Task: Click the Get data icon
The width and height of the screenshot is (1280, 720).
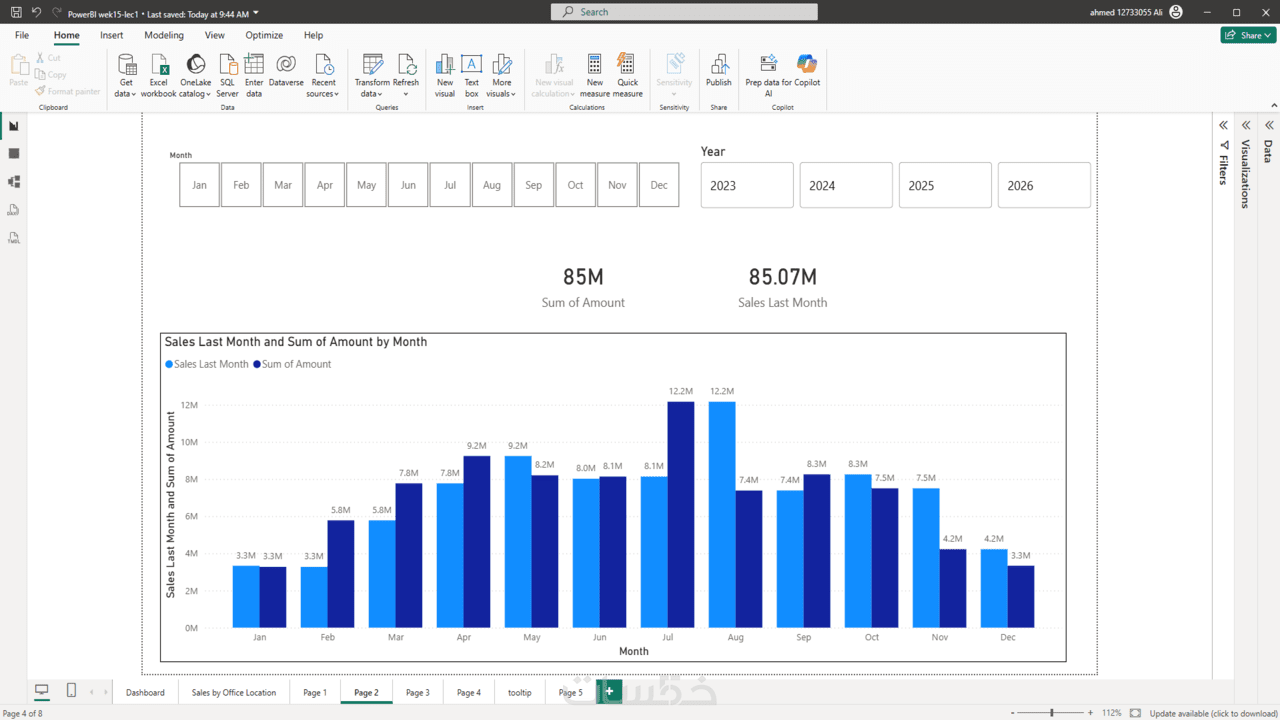Action: [x=126, y=66]
